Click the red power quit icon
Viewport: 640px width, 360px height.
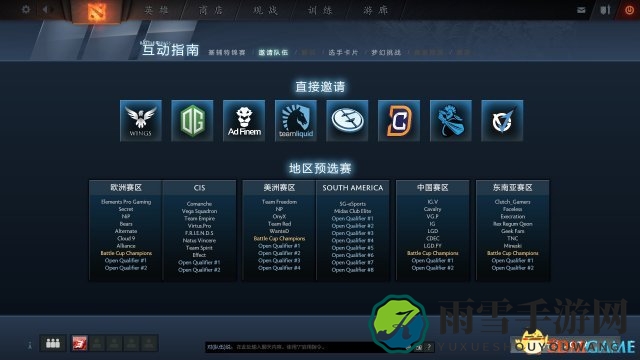(x=629, y=10)
